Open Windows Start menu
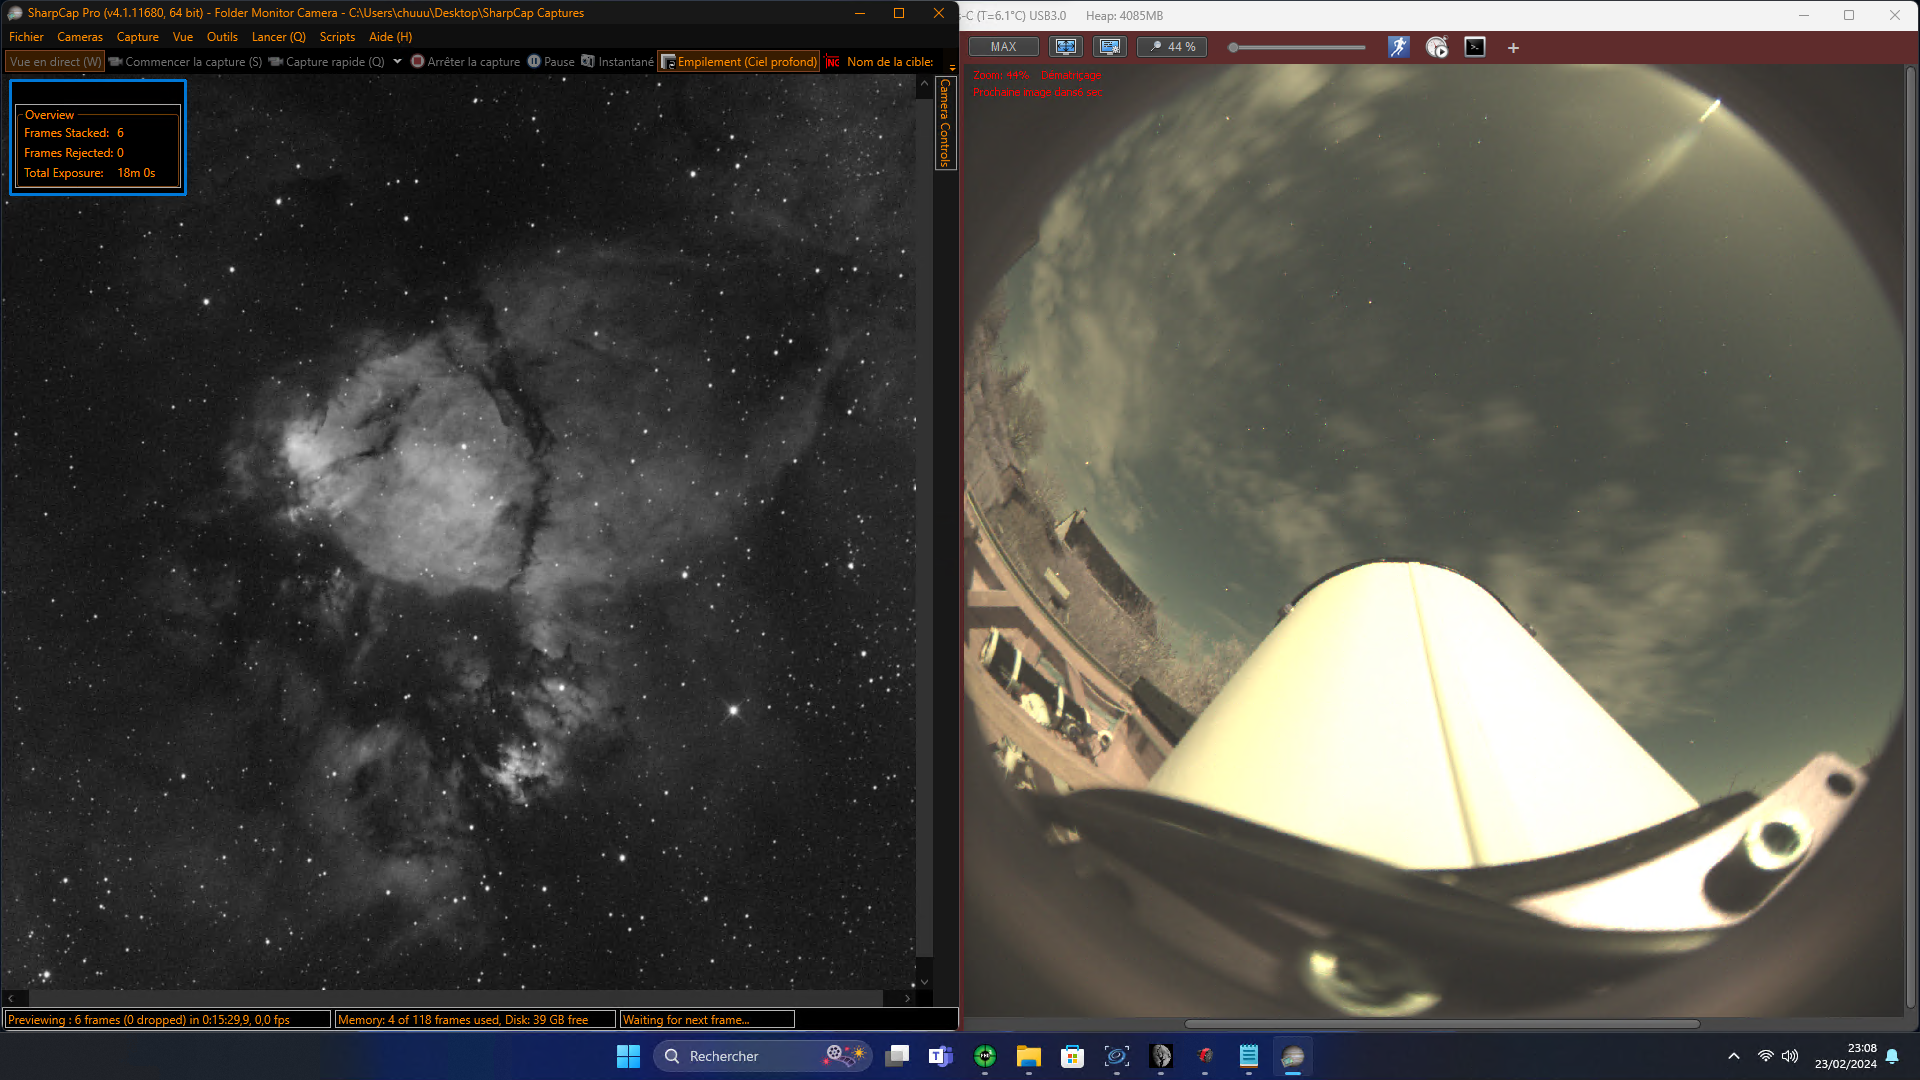 [628, 1056]
